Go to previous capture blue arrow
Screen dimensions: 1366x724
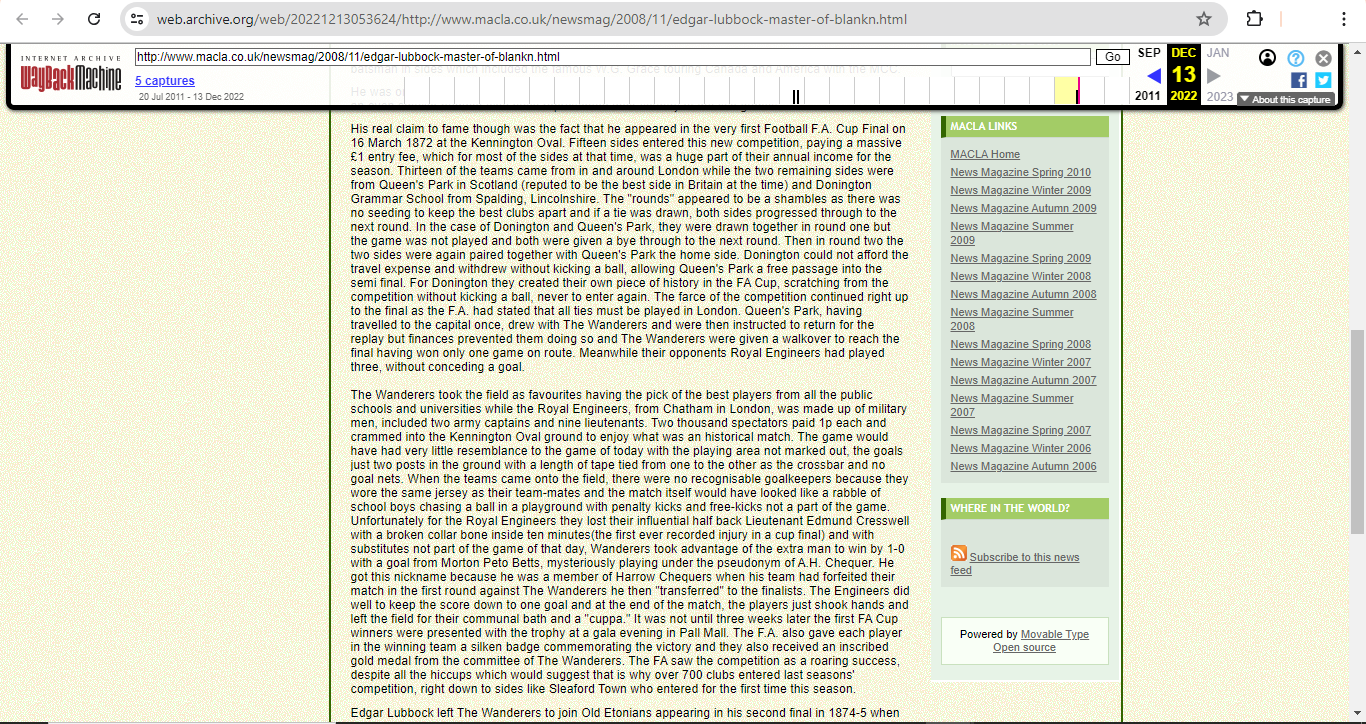click(1154, 76)
